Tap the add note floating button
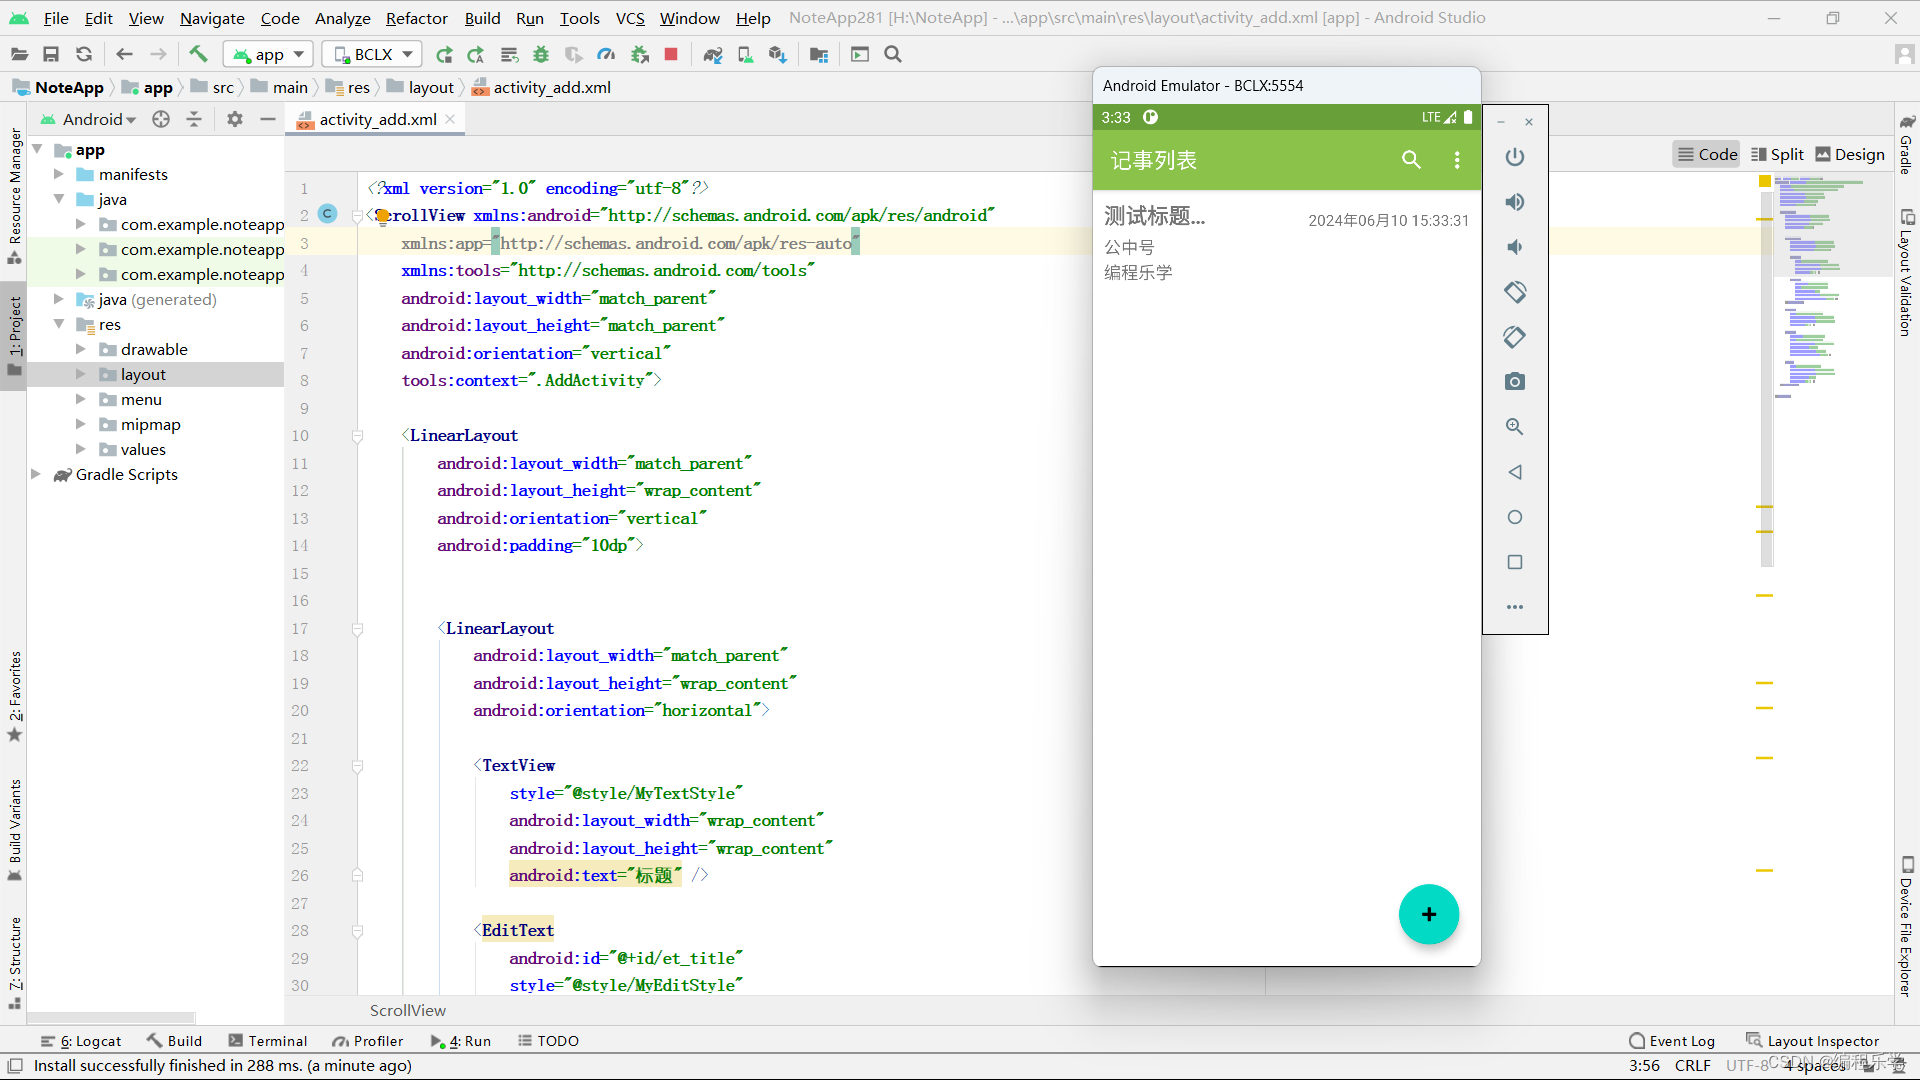Viewport: 1920px width, 1080px height. 1429,914
